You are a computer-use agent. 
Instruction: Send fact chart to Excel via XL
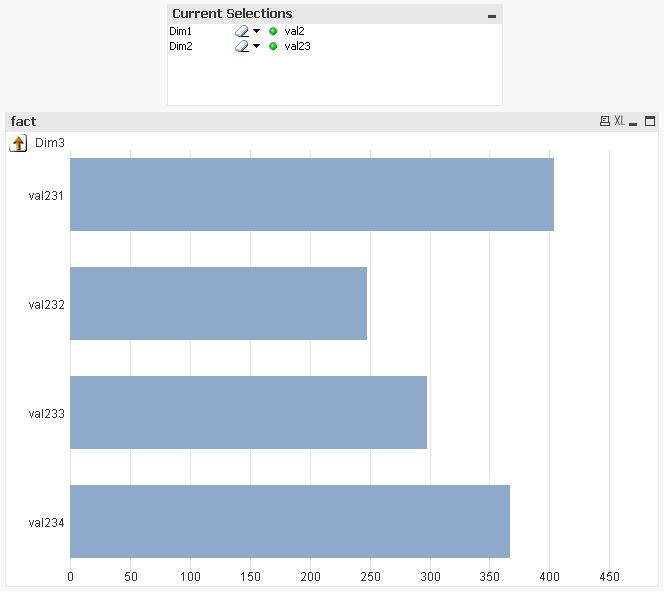click(619, 121)
